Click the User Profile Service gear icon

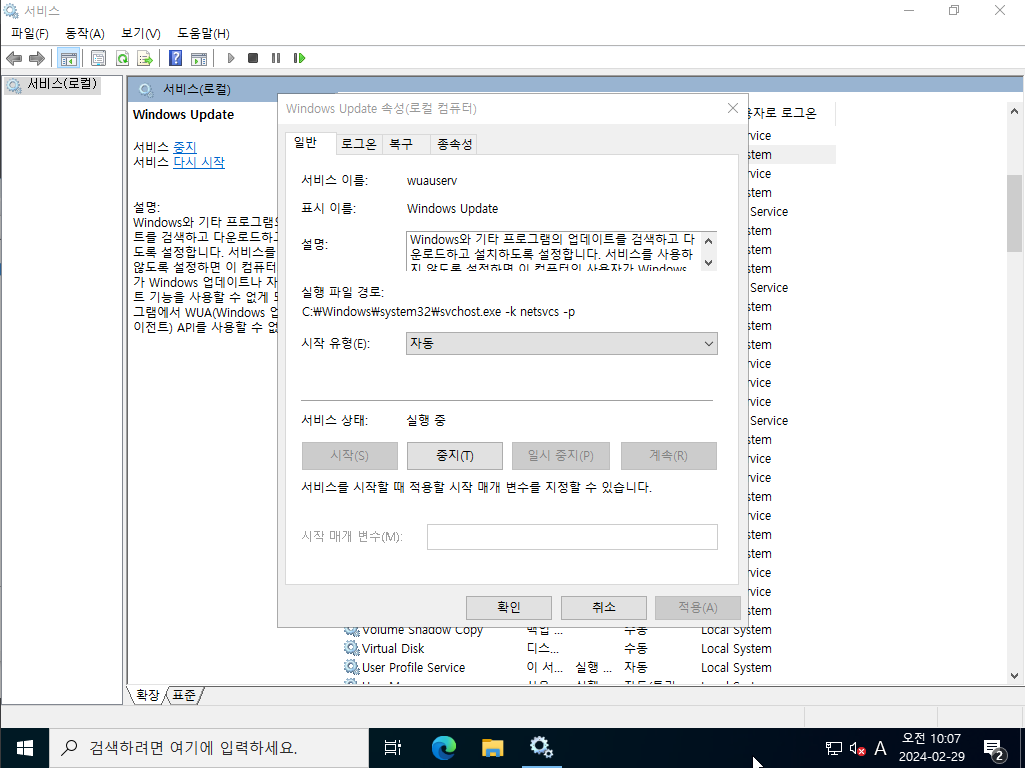point(352,667)
